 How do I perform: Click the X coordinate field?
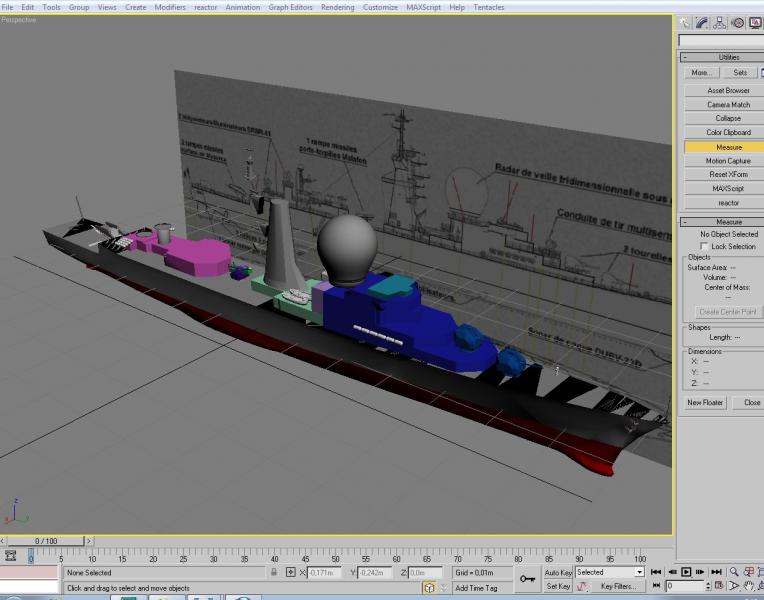pos(324,573)
